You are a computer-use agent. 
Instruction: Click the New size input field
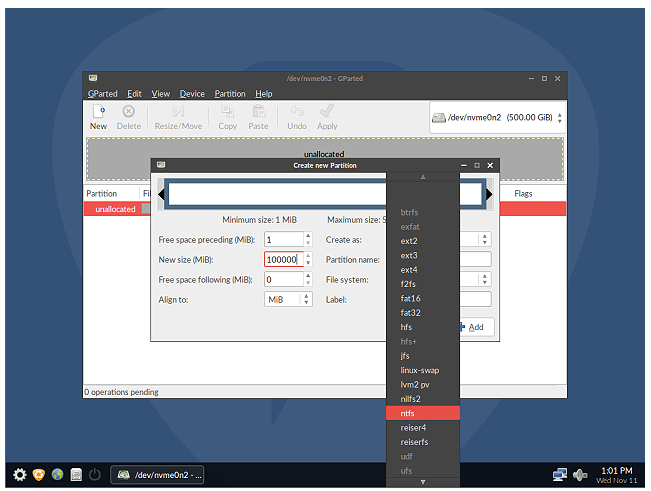[x=284, y=259]
